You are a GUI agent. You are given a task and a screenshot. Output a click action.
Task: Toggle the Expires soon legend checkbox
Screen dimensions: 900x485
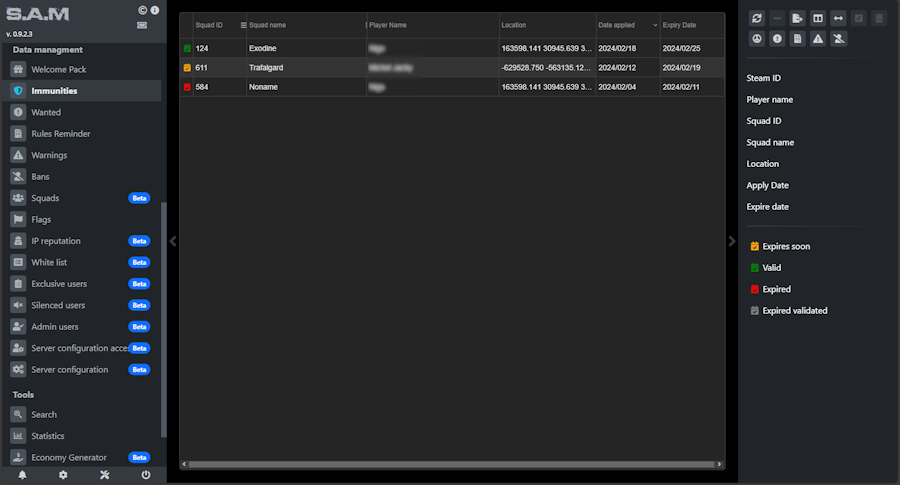[x=755, y=246]
